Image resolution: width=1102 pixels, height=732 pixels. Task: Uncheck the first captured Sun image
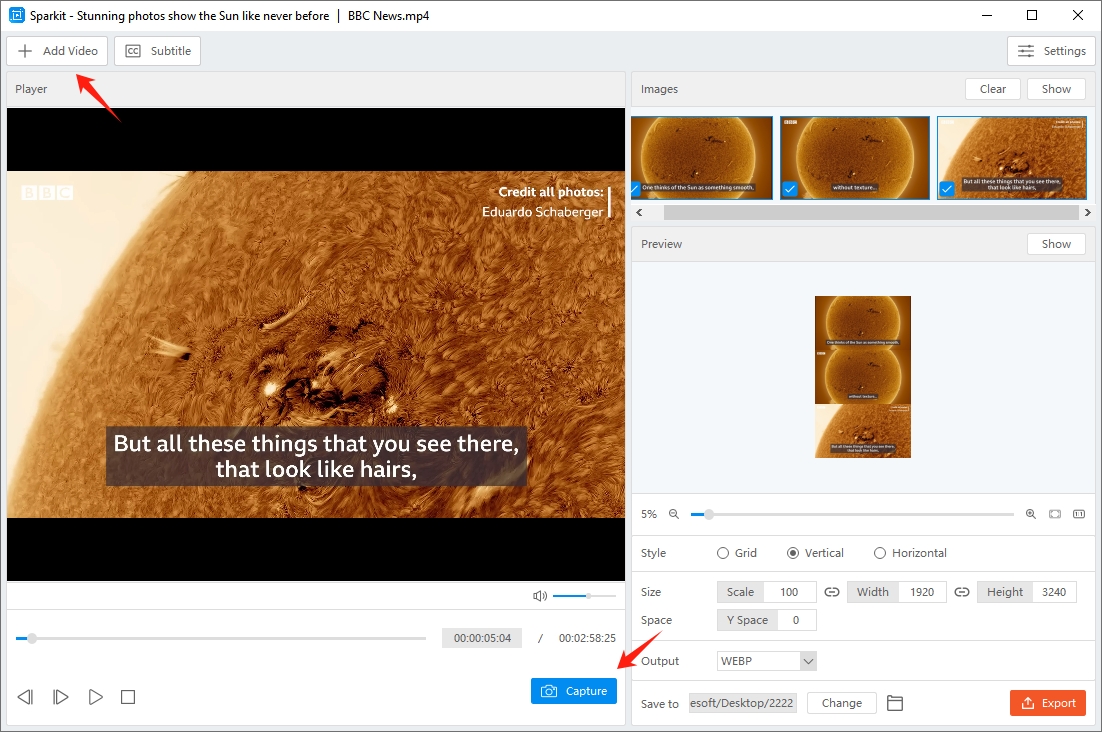[x=634, y=189]
